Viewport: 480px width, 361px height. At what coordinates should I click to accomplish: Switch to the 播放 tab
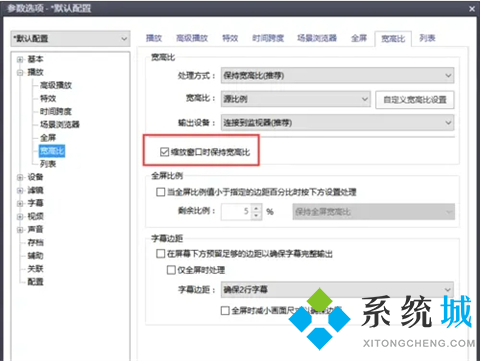click(154, 38)
